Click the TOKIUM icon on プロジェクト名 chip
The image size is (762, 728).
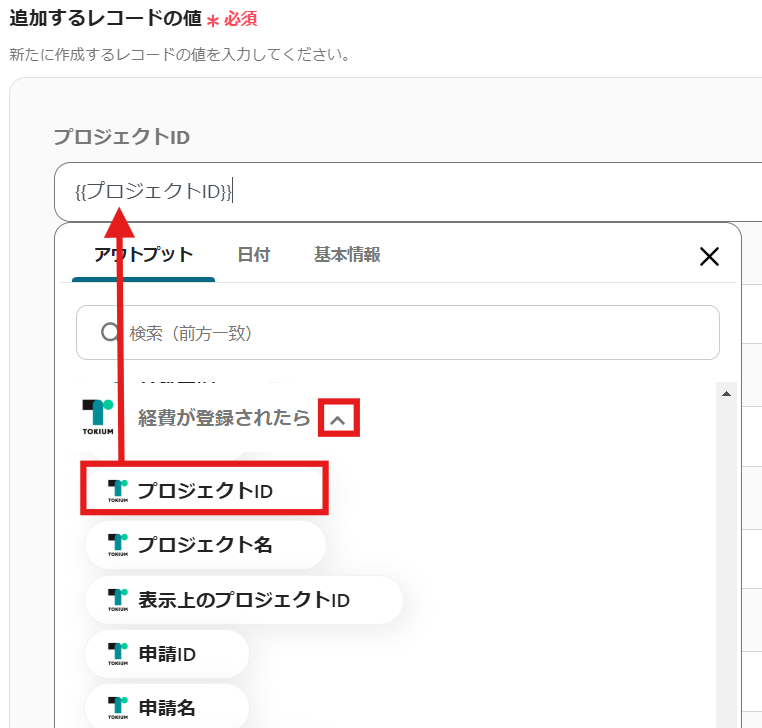[118, 545]
